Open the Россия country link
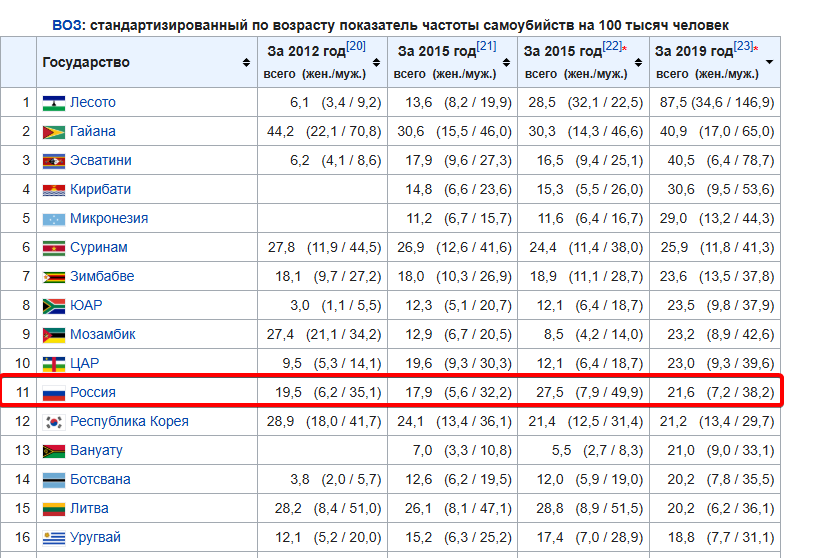Screen dimensions: 829x558 93,393
